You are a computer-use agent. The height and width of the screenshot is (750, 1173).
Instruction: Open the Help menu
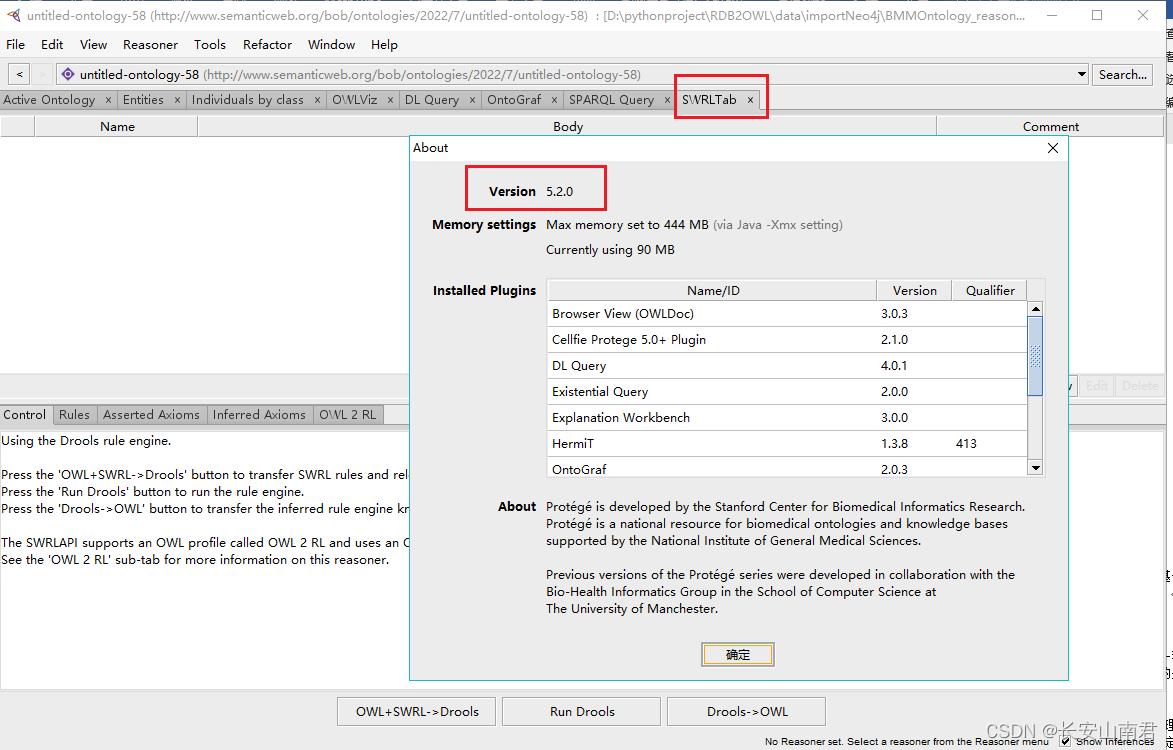(x=385, y=45)
